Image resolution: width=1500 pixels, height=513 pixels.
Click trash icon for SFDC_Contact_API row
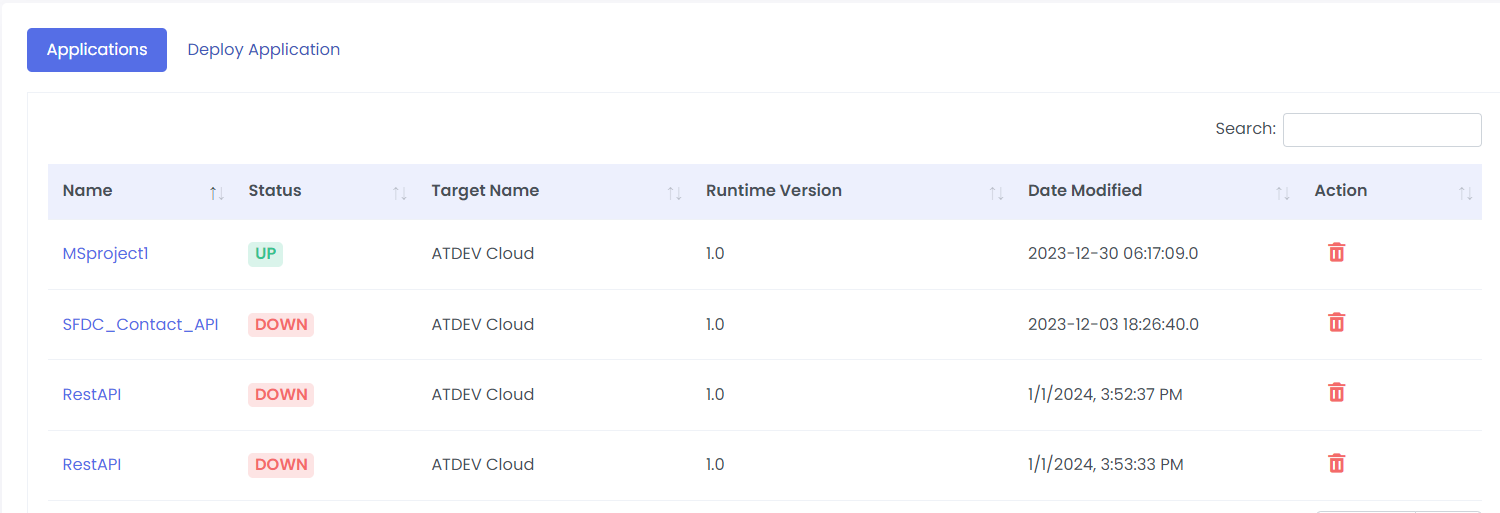(x=1336, y=323)
